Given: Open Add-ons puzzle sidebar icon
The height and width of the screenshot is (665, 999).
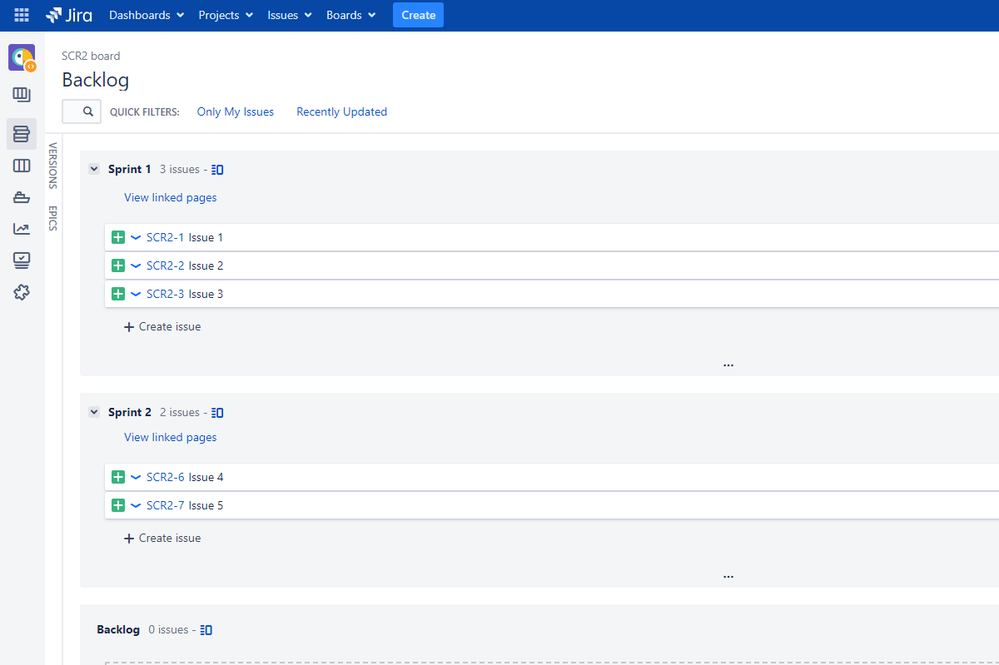Looking at the screenshot, I should [22, 292].
